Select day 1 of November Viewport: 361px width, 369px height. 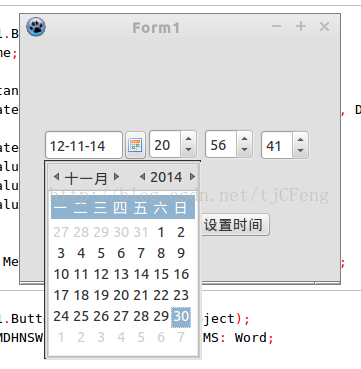point(161,232)
